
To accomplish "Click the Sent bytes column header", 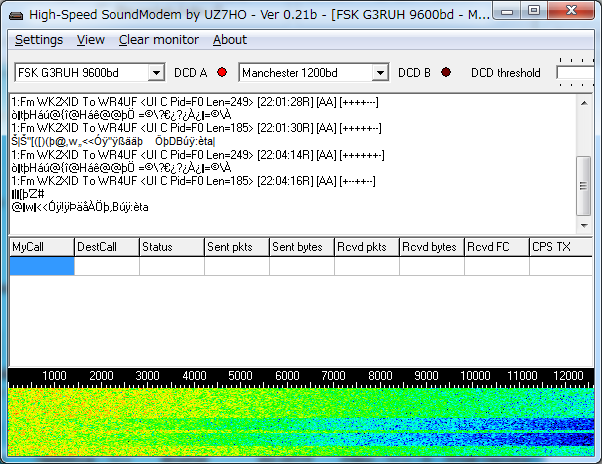I will [x=302, y=247].
